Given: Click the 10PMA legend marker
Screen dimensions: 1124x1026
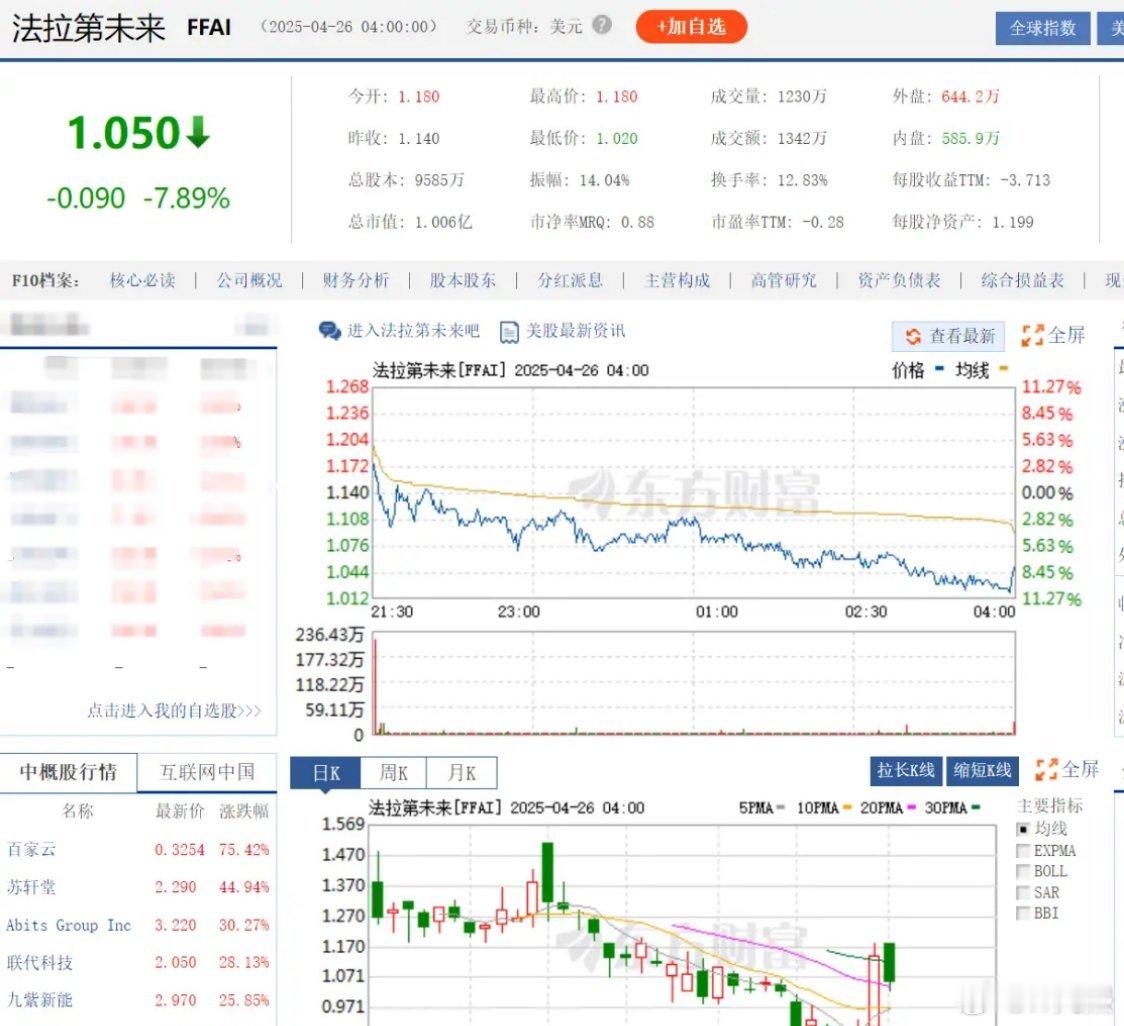Looking at the screenshot, I should click(847, 808).
